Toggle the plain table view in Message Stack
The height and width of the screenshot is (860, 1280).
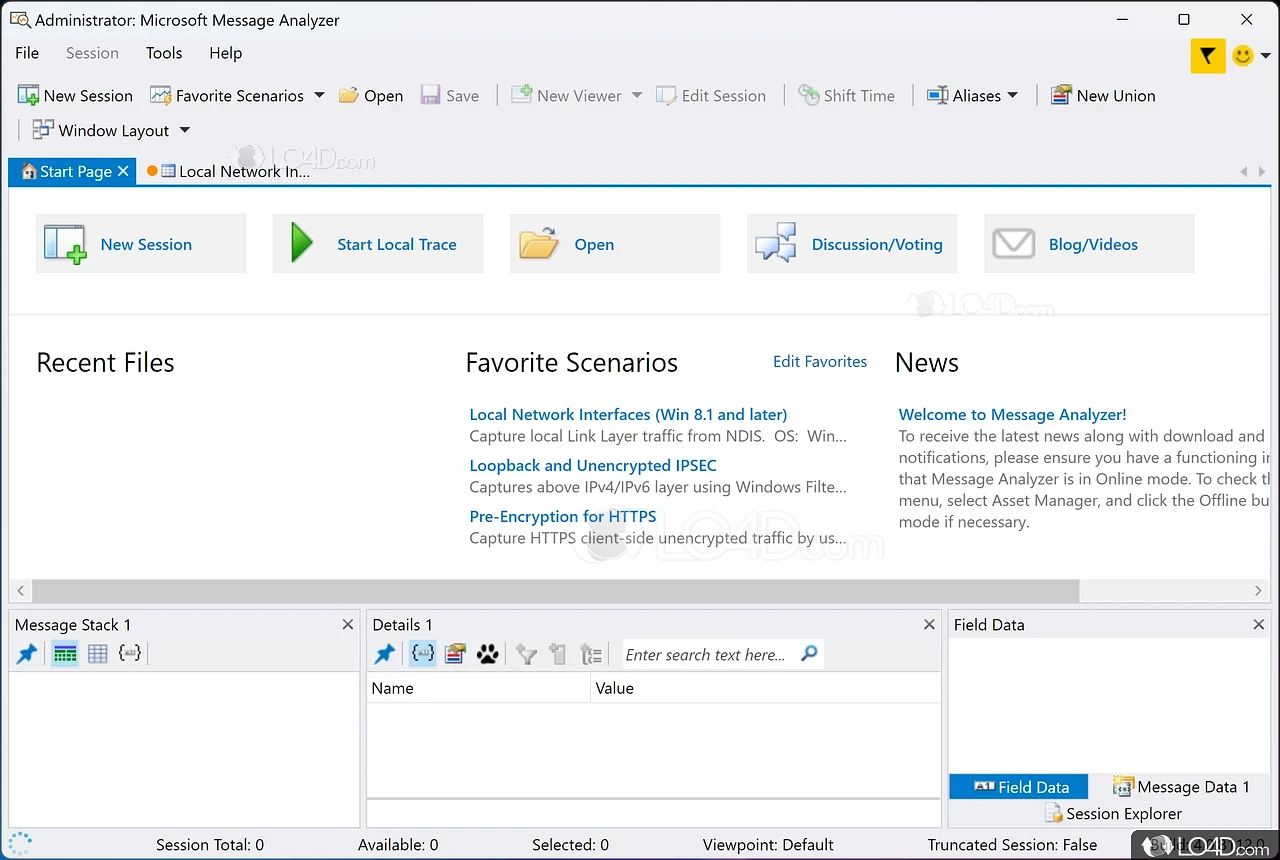97,654
